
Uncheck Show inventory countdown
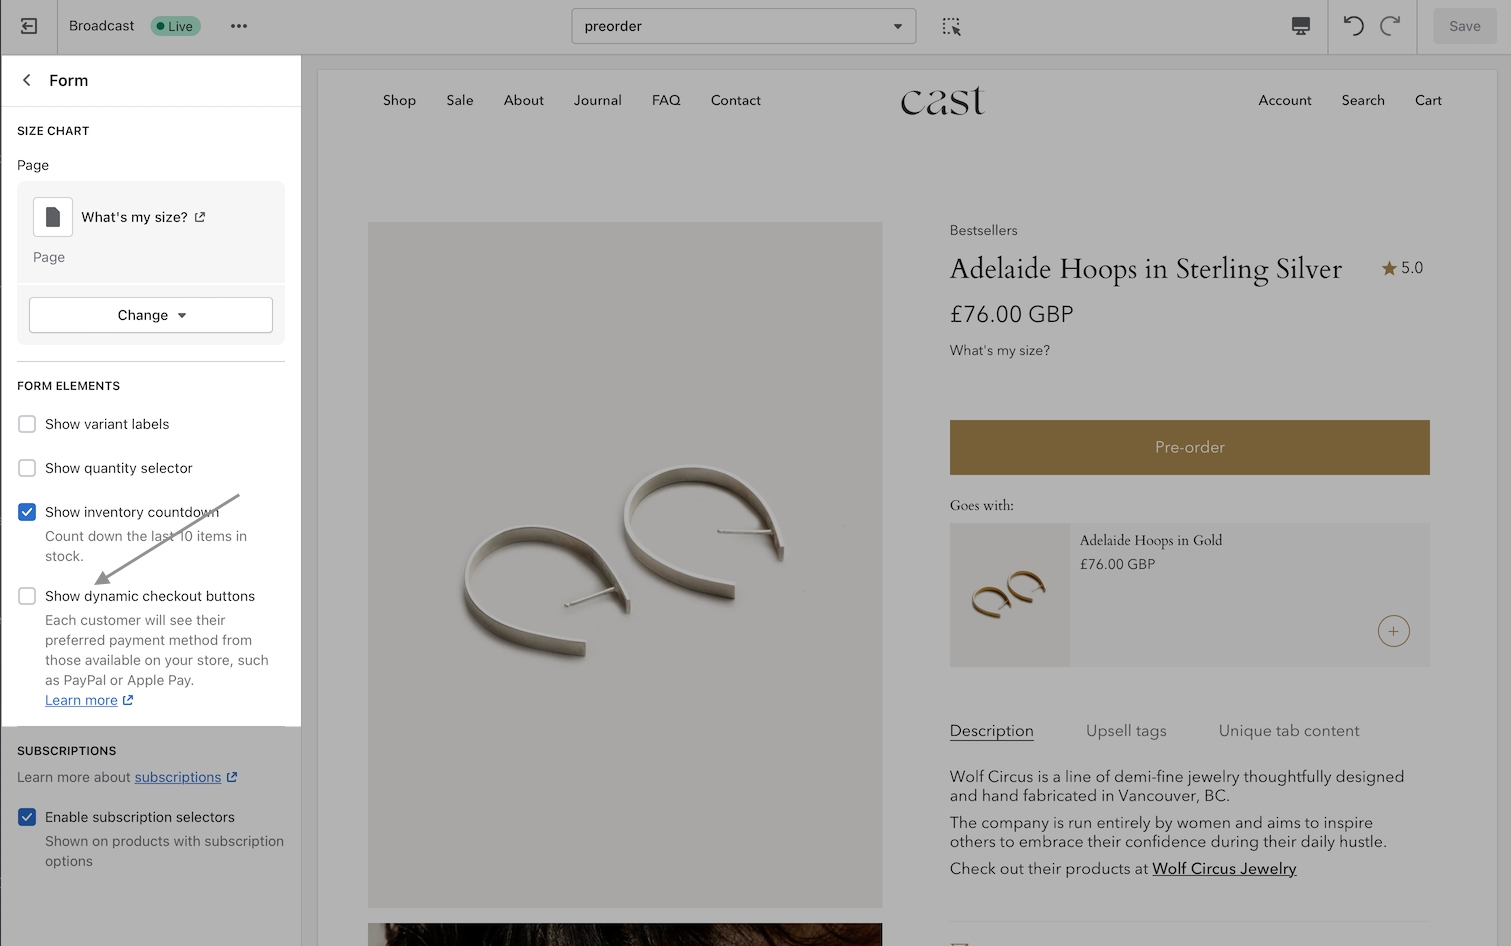27,512
